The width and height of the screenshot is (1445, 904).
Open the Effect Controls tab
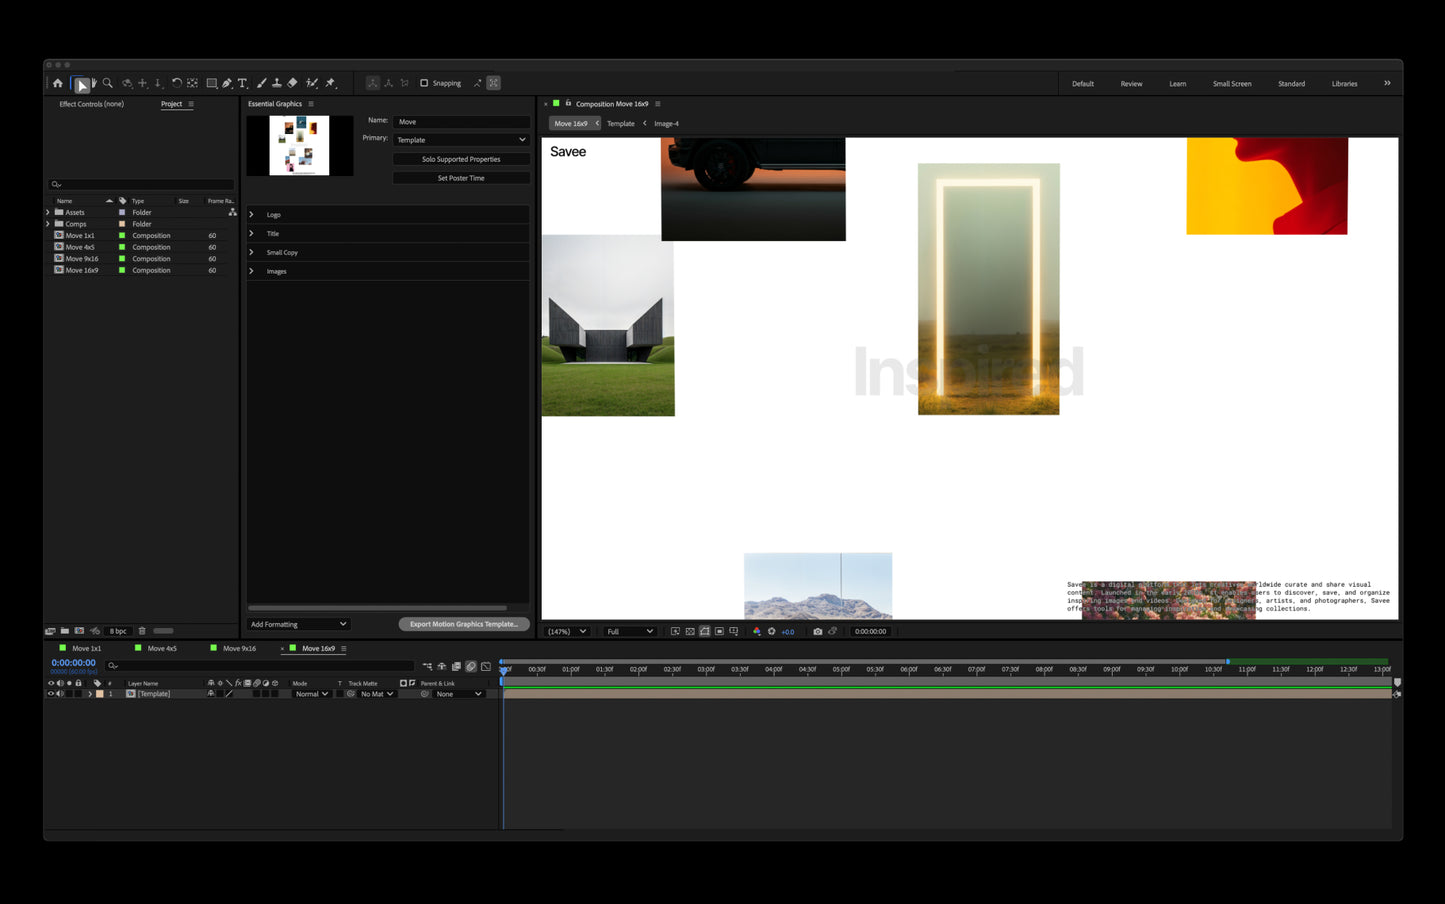[x=91, y=104]
